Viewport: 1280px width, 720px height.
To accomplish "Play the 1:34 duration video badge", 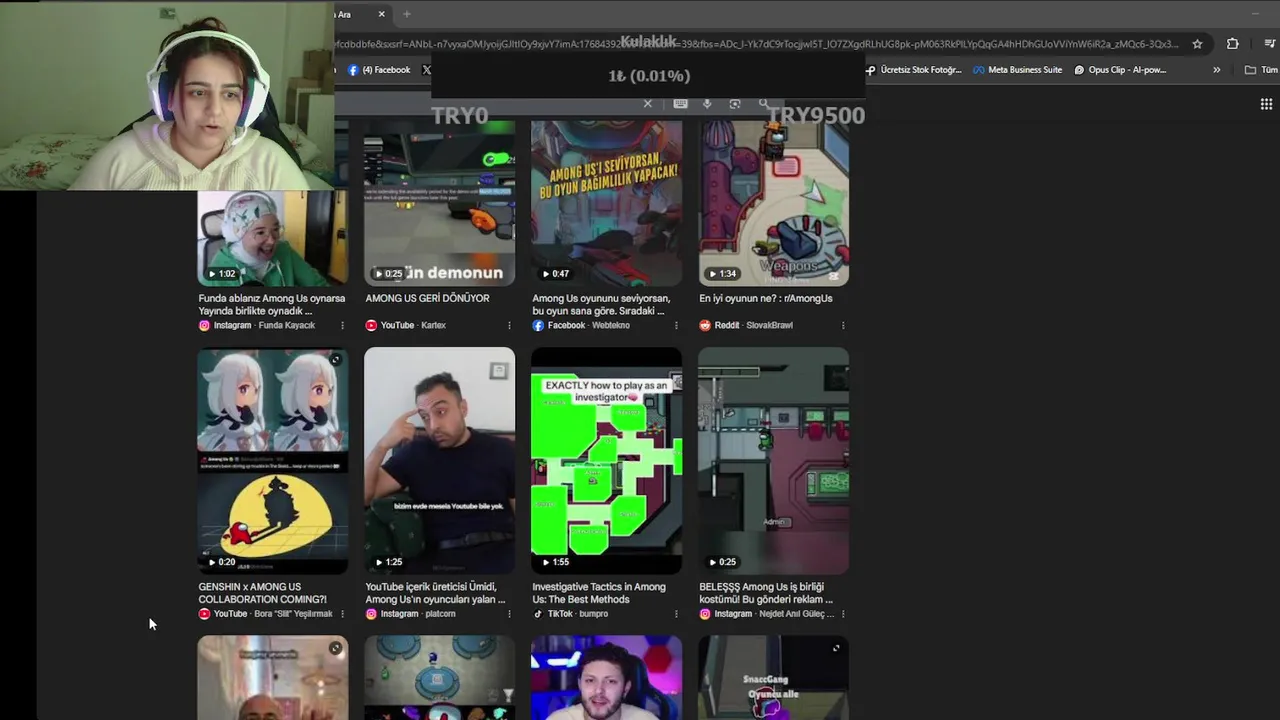I will click(722, 273).
